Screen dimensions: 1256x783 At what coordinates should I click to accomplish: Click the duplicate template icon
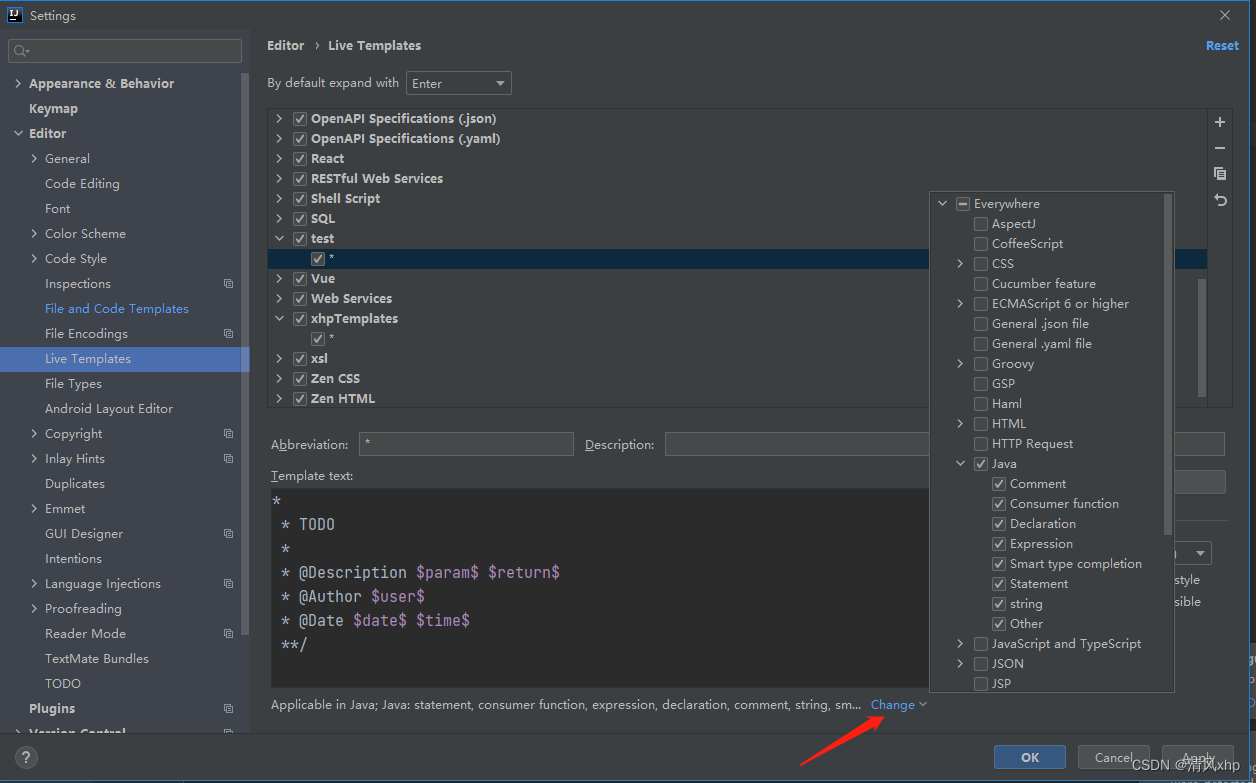click(x=1219, y=174)
